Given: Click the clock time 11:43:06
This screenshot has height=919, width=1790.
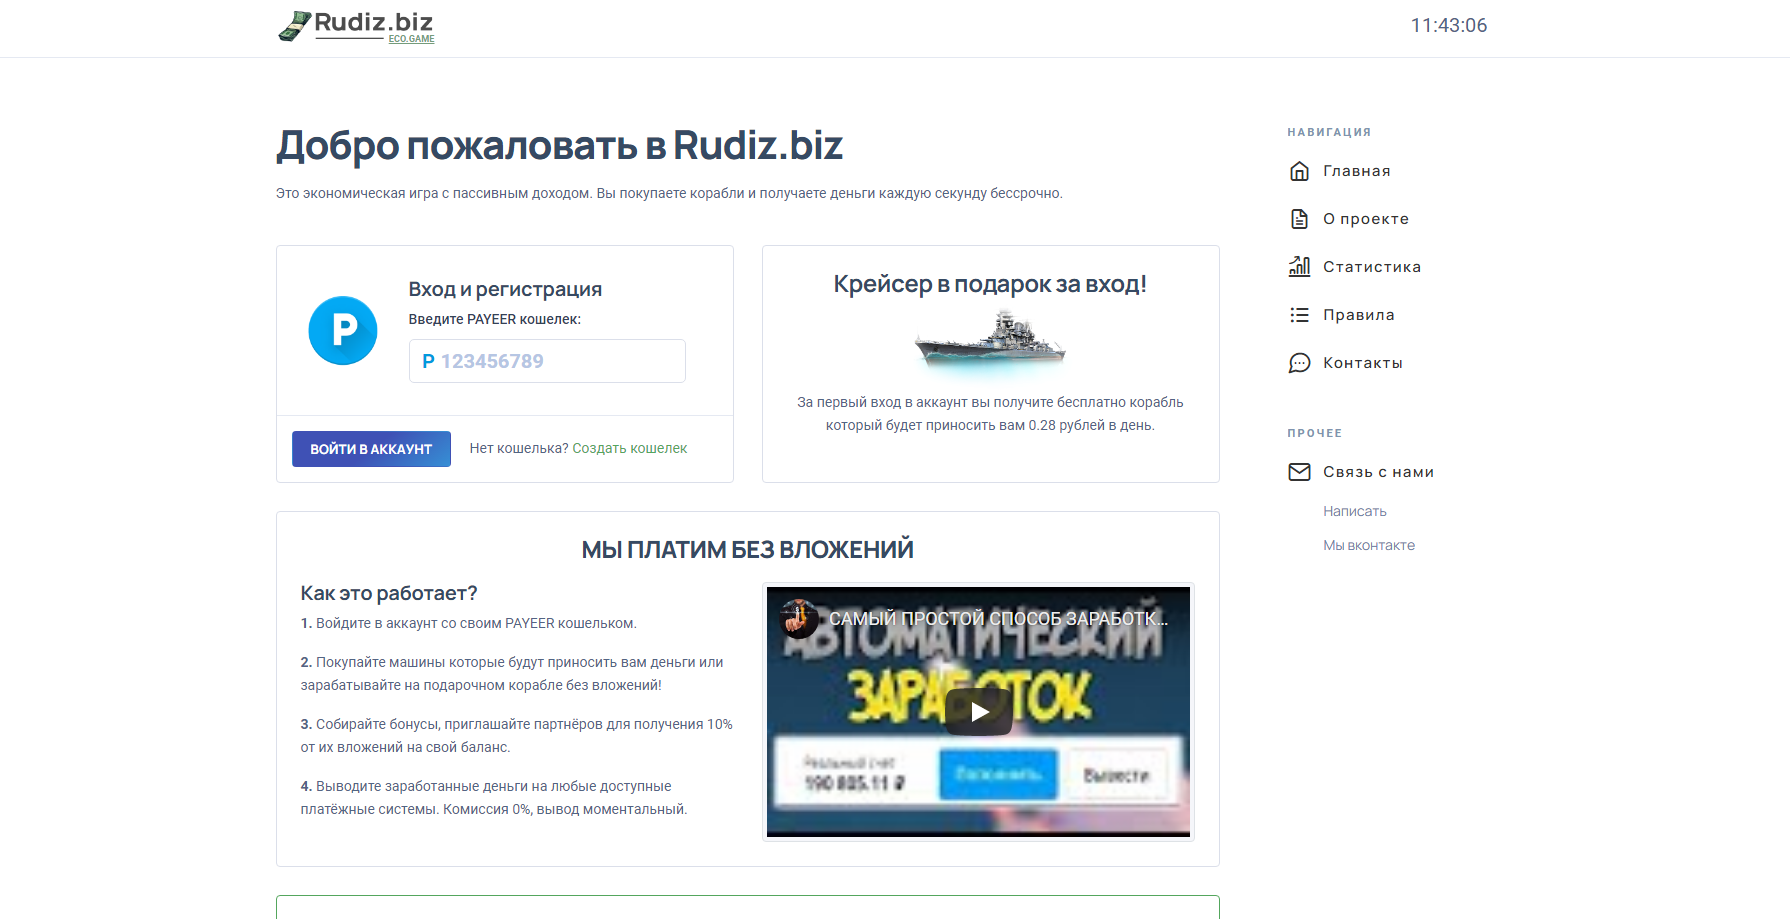Looking at the screenshot, I should pos(1449,26).
